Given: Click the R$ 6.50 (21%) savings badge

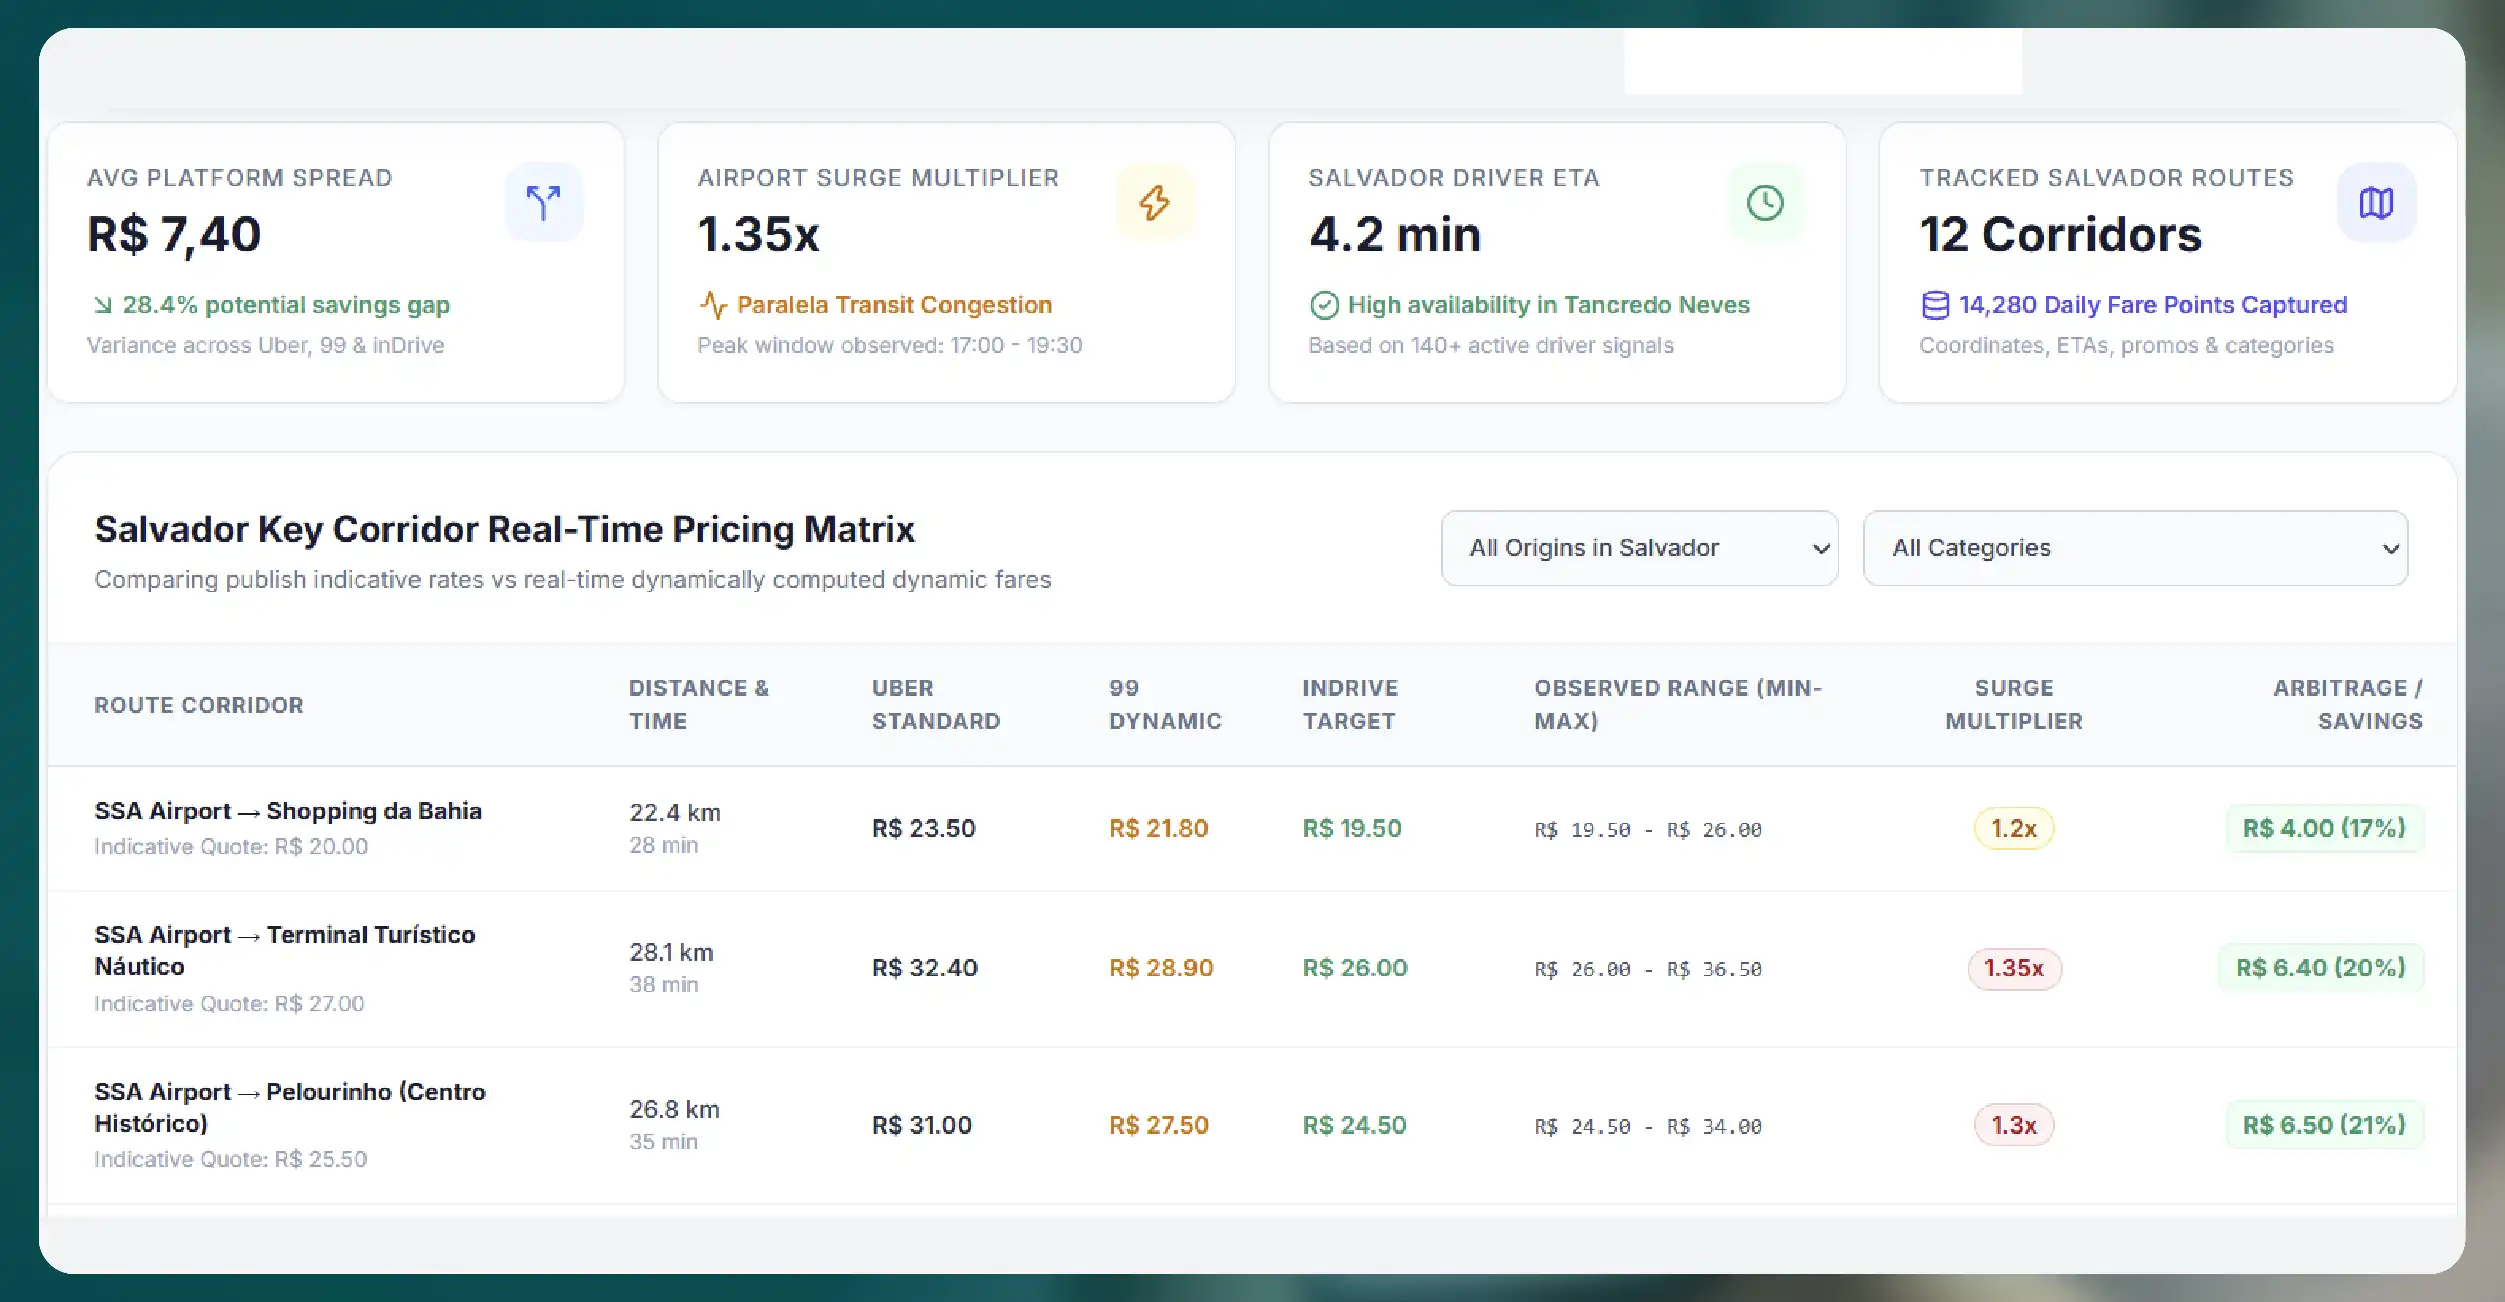Looking at the screenshot, I should click(2324, 1125).
